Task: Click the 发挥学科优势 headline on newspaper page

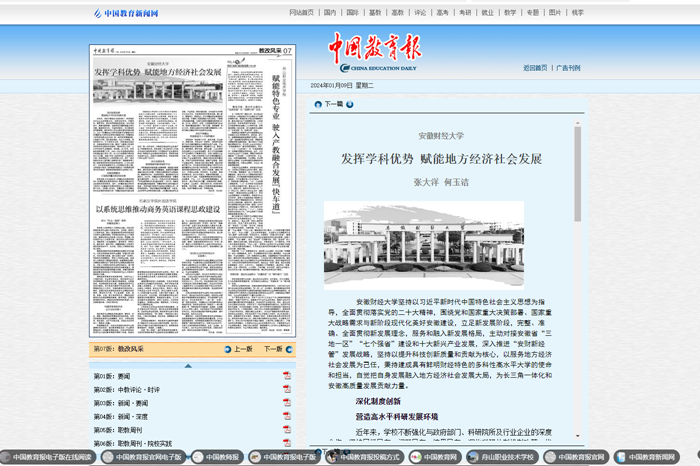Action: pyautogui.click(x=158, y=72)
